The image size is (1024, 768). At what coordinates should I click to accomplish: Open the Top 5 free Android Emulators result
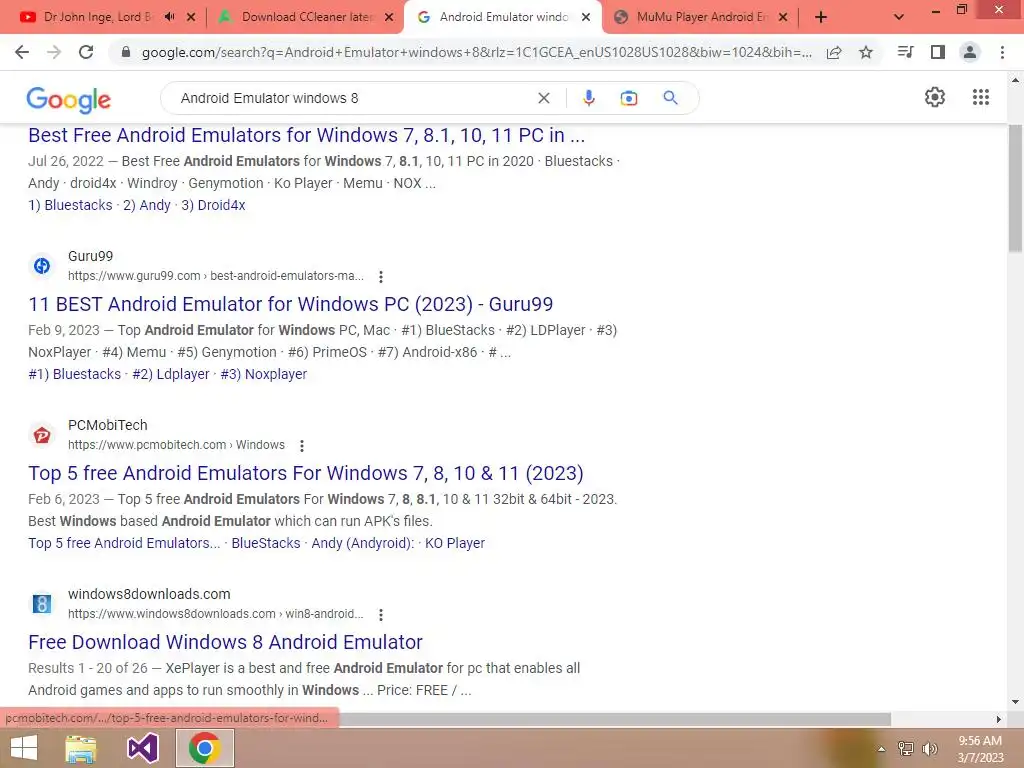pyautogui.click(x=306, y=473)
